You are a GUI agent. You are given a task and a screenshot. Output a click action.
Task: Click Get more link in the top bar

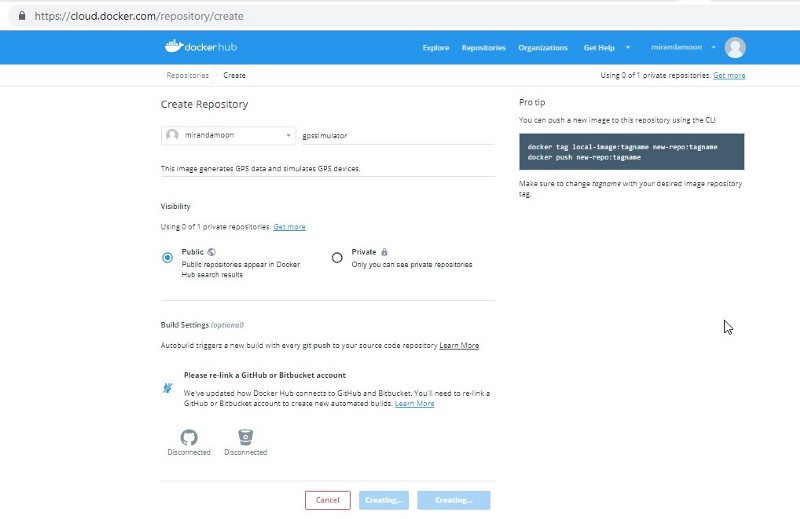tap(729, 76)
